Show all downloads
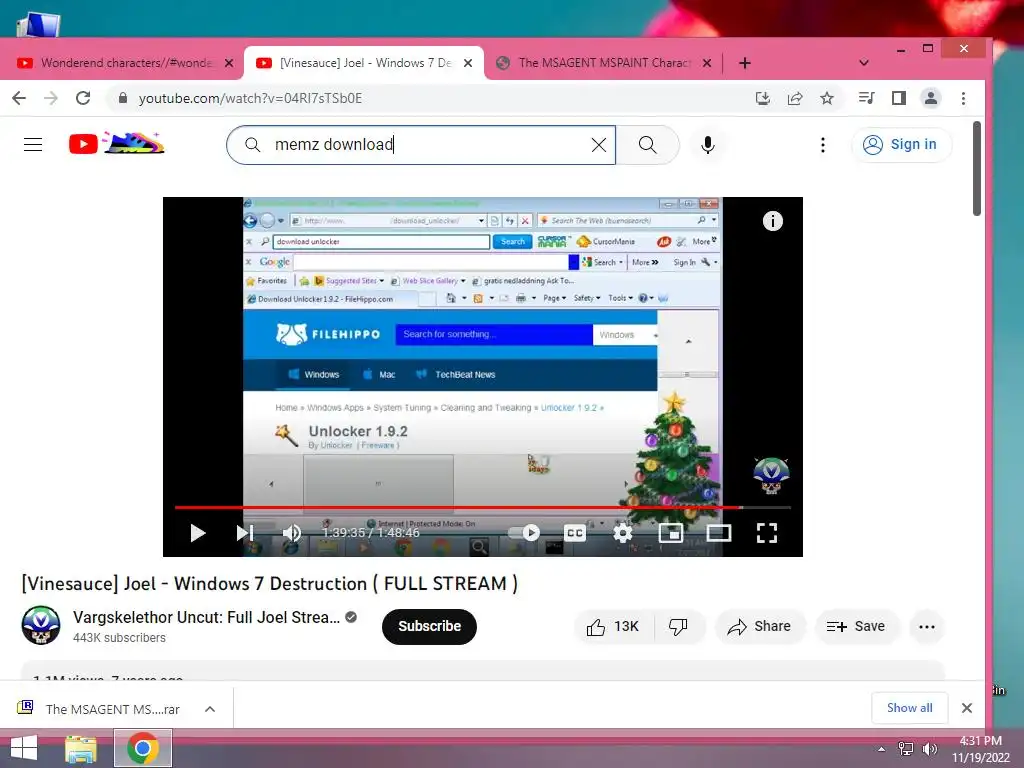1024x768 pixels. pyautogui.click(x=909, y=708)
